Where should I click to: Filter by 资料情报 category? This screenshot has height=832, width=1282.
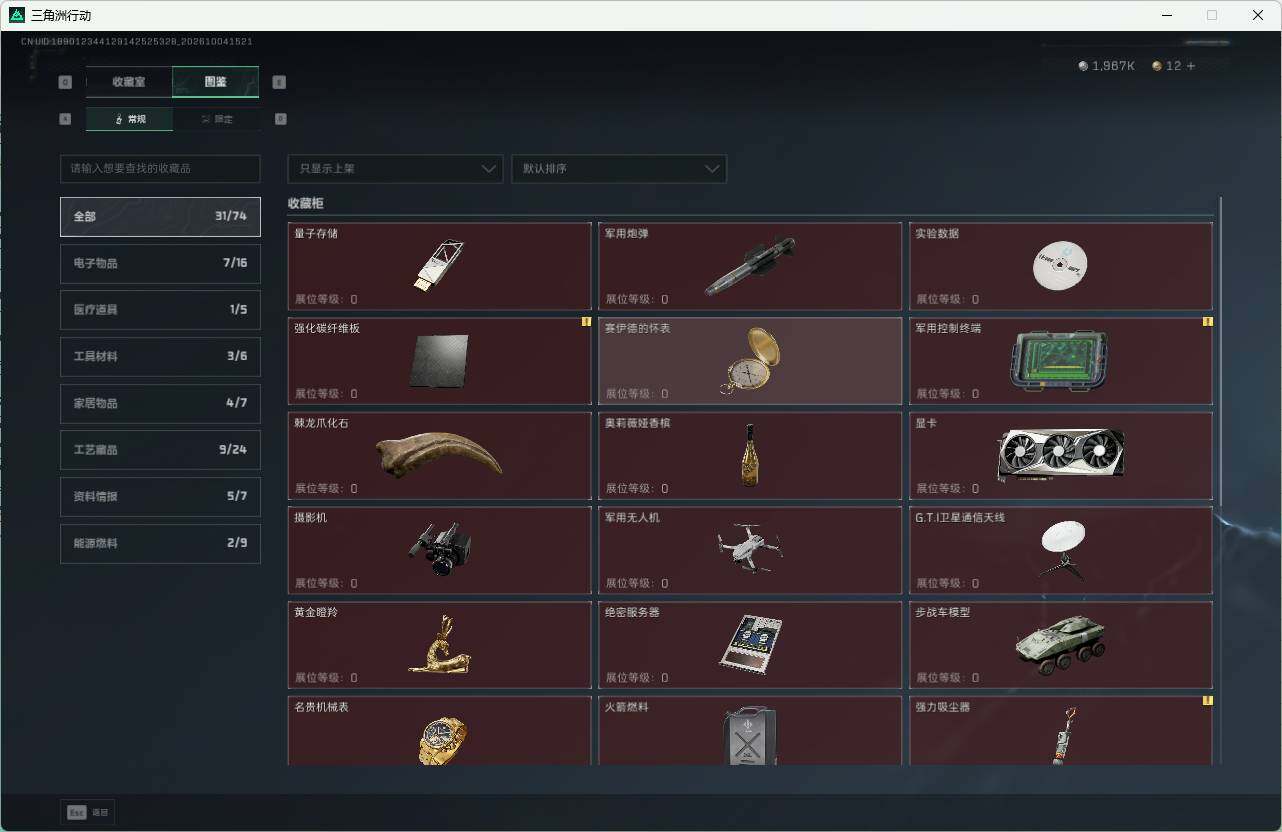coord(160,496)
